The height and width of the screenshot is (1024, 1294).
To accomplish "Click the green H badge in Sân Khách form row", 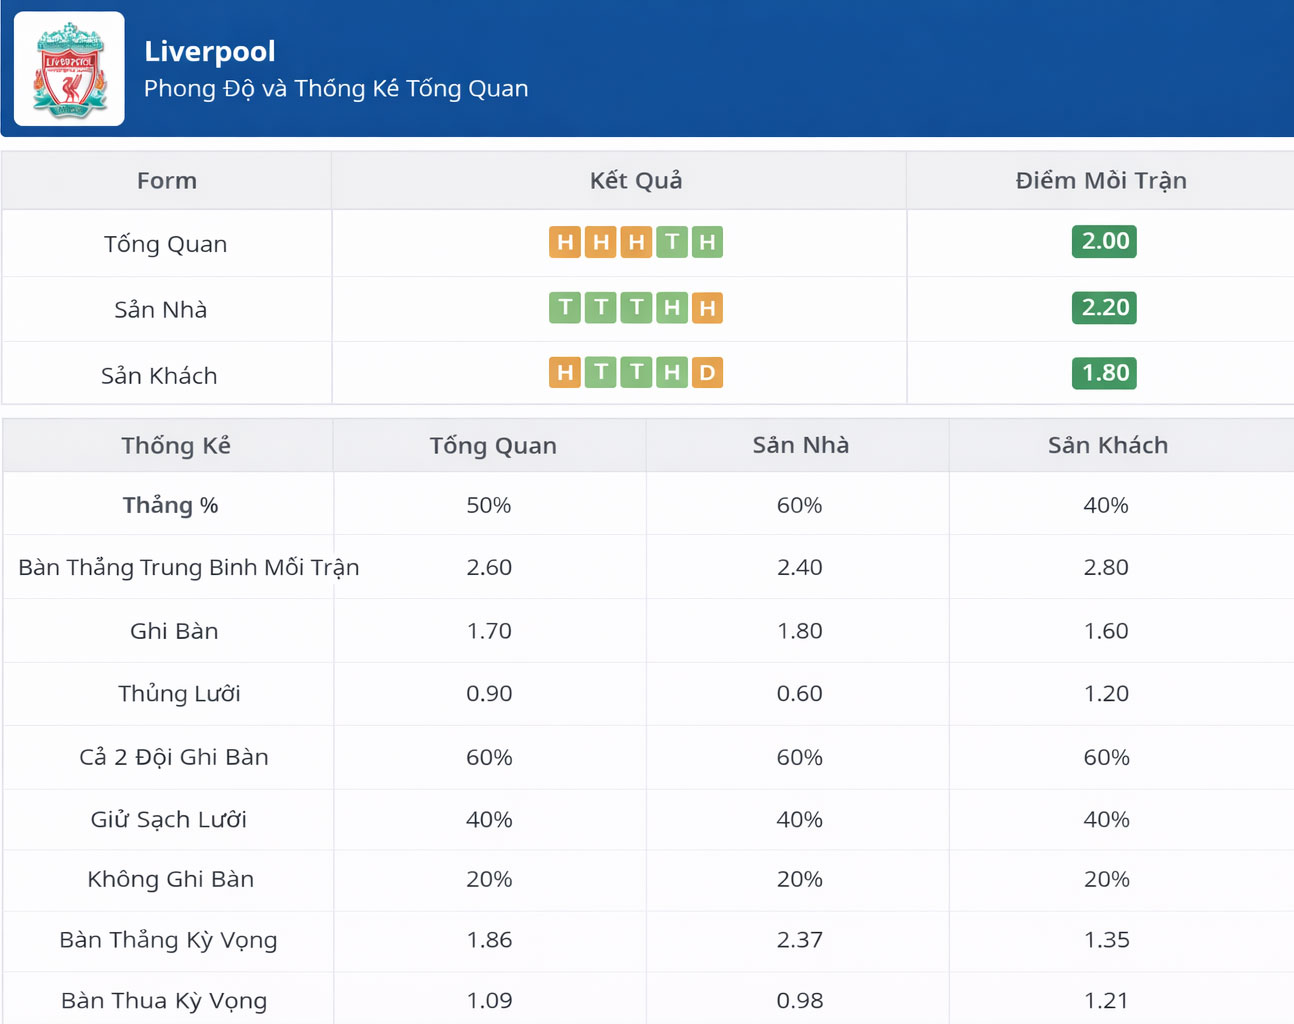I will 672,373.
